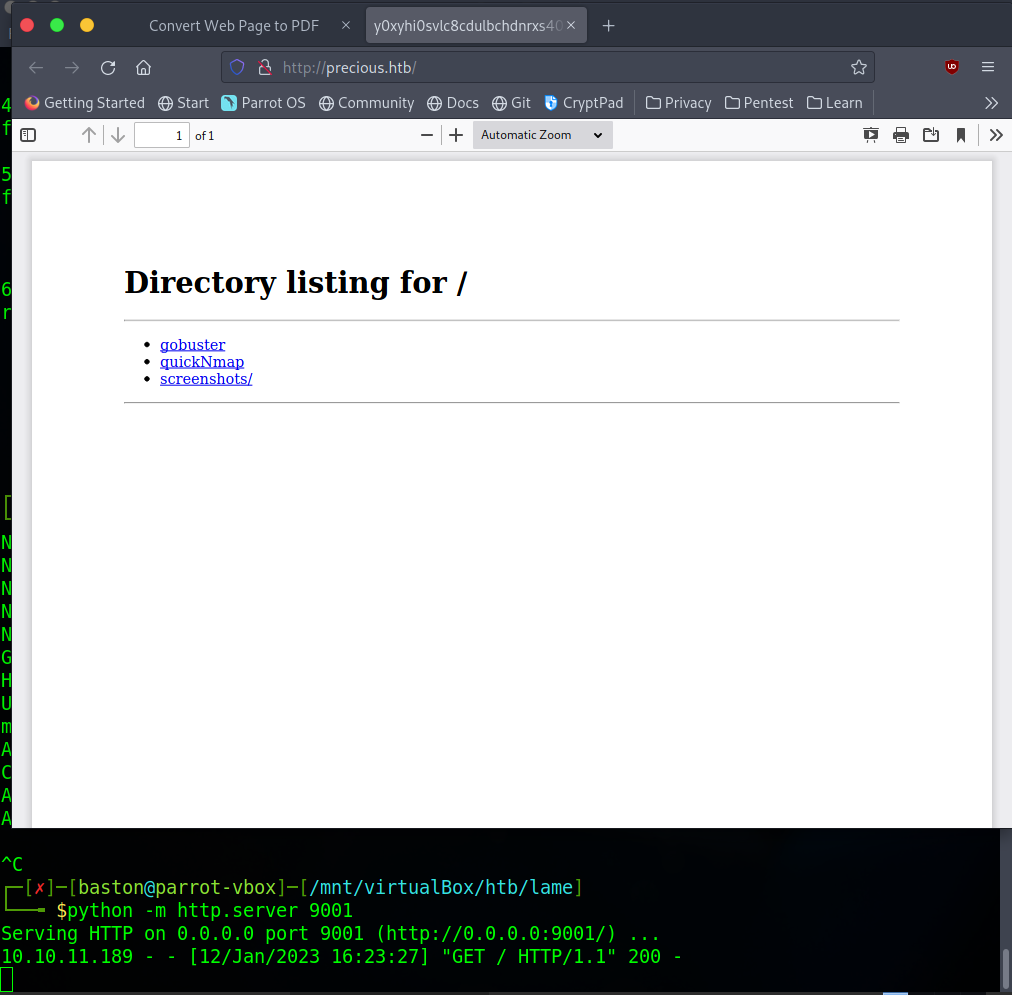This screenshot has width=1012, height=995.
Task: Open presentation mode for the PDF
Action: click(870, 134)
